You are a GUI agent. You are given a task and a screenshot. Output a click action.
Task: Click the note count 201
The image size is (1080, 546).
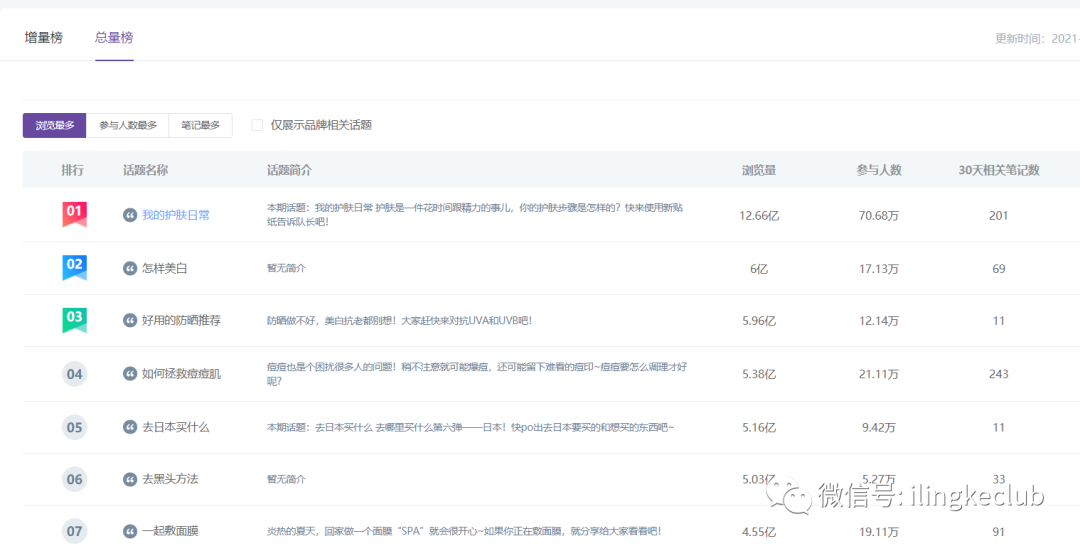click(999, 216)
